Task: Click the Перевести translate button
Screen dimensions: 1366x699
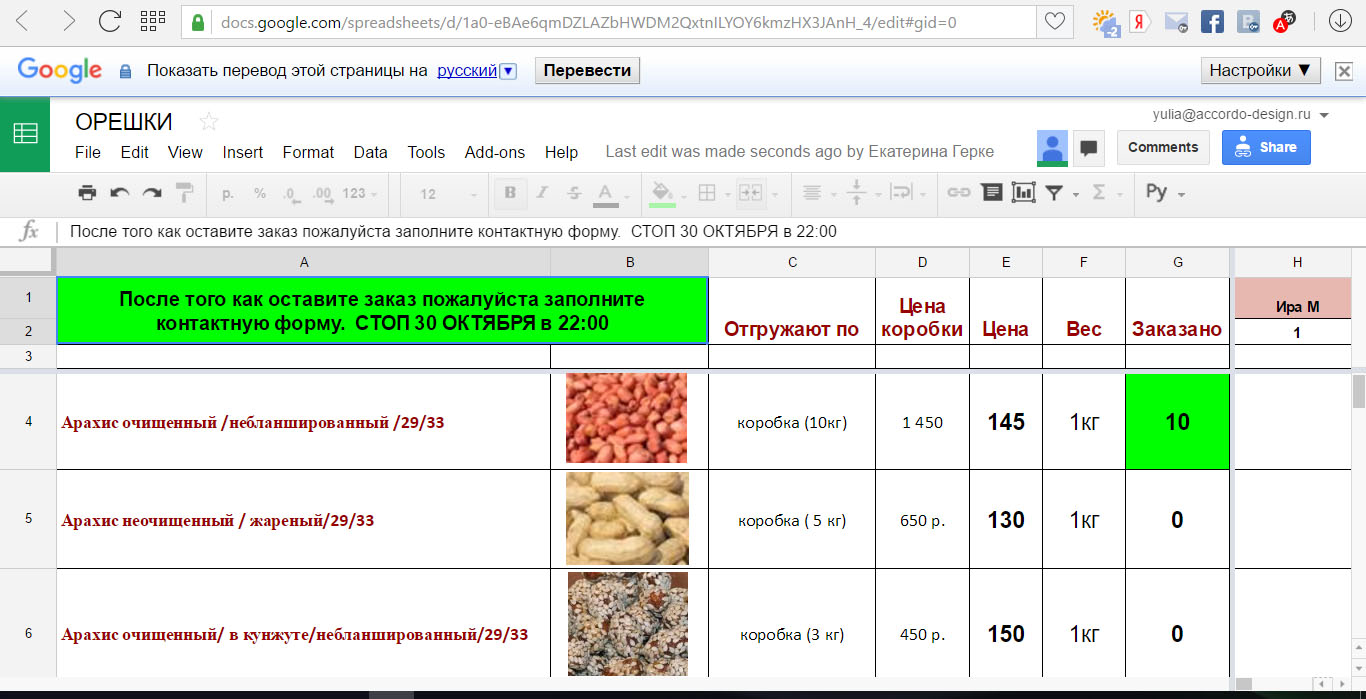Action: 587,70
